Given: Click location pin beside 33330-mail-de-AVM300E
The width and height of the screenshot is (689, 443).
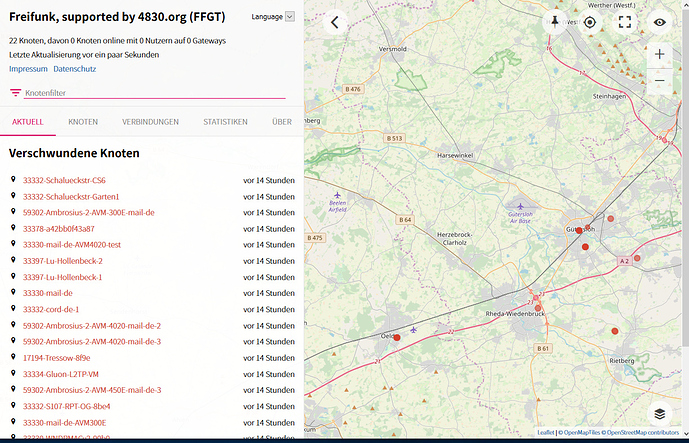Looking at the screenshot, I should pos(13,421).
